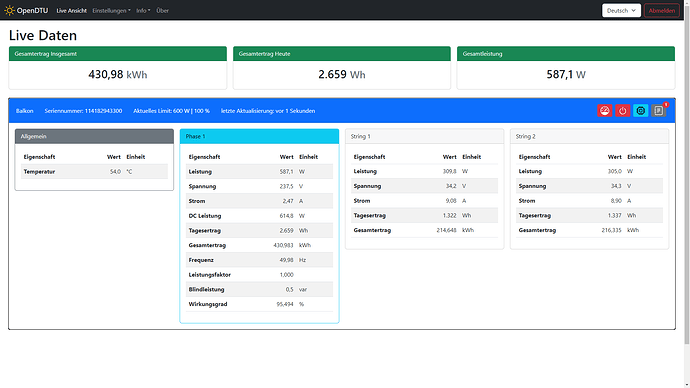This screenshot has width=690, height=388.
Task: Click the Phase 1 Strom row
Action: click(259, 201)
